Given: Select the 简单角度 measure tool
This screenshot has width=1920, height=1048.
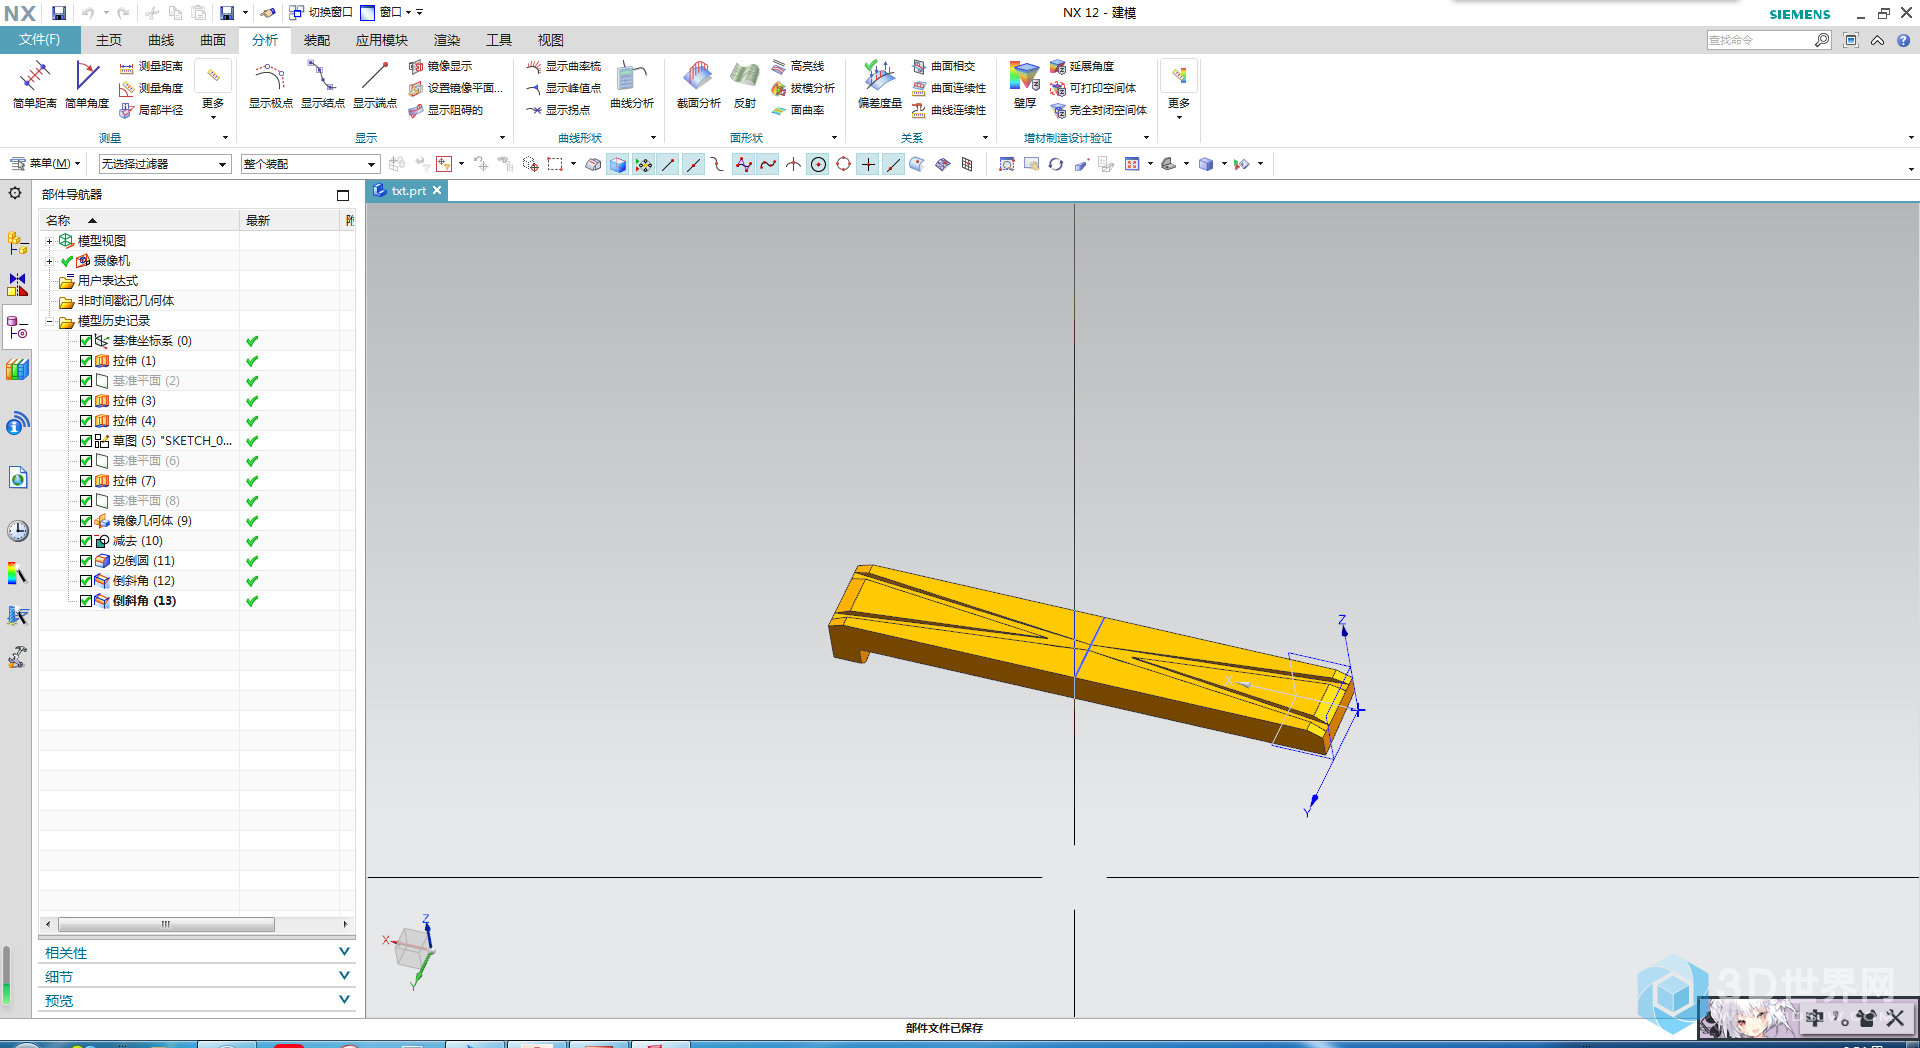Looking at the screenshot, I should click(x=87, y=84).
